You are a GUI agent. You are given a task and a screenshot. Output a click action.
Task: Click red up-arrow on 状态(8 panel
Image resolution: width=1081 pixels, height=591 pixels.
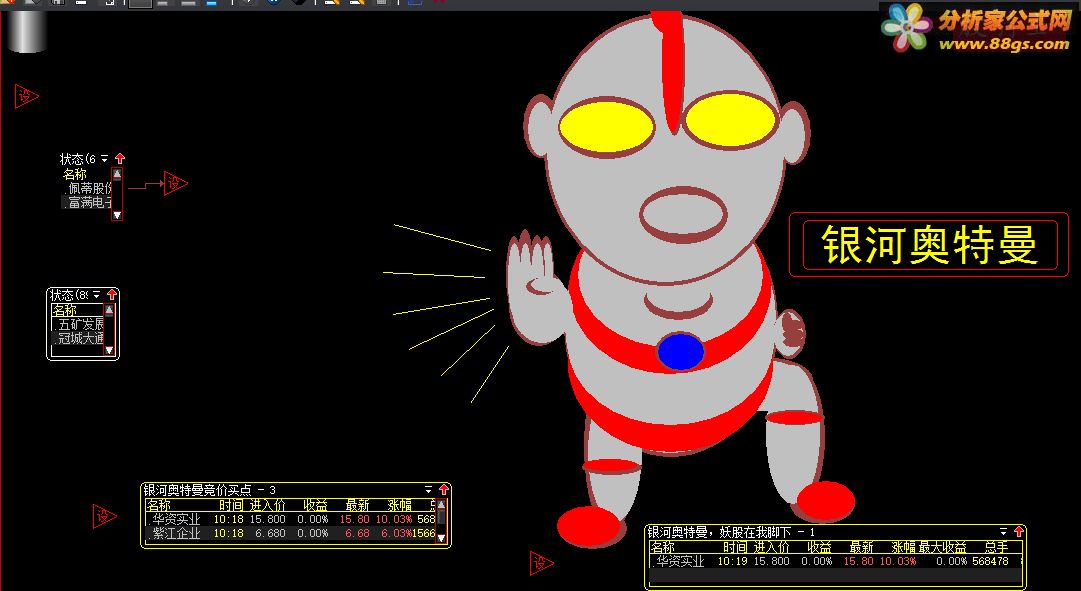click(112, 295)
